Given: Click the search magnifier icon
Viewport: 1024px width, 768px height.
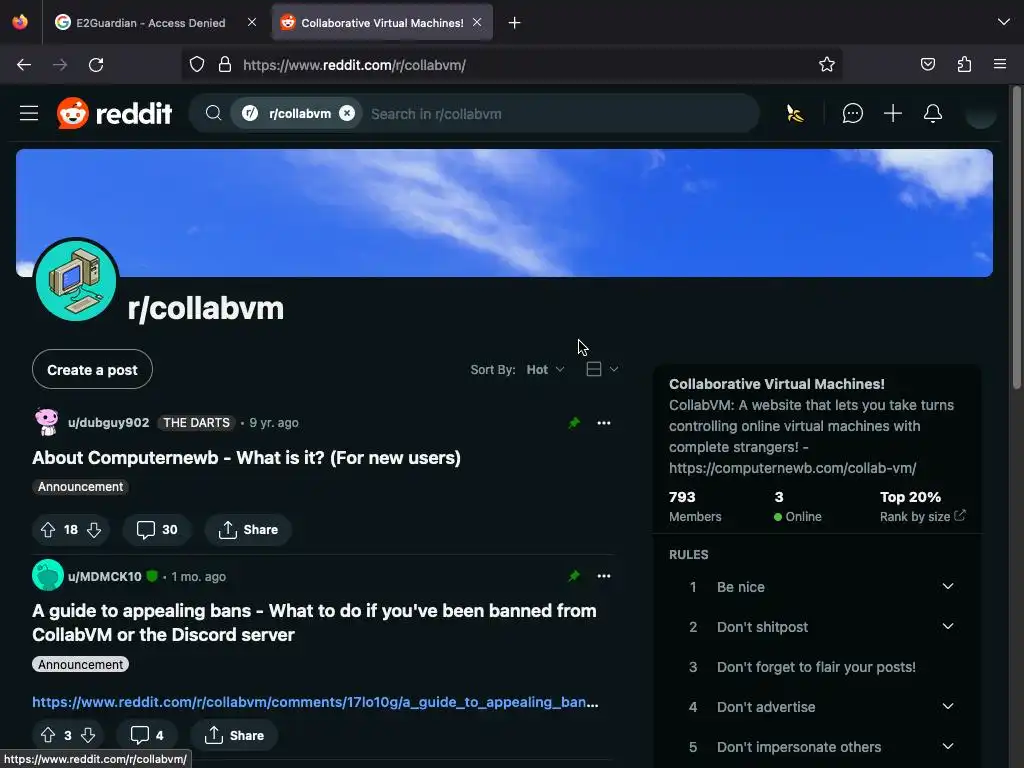Looking at the screenshot, I should coord(214,114).
